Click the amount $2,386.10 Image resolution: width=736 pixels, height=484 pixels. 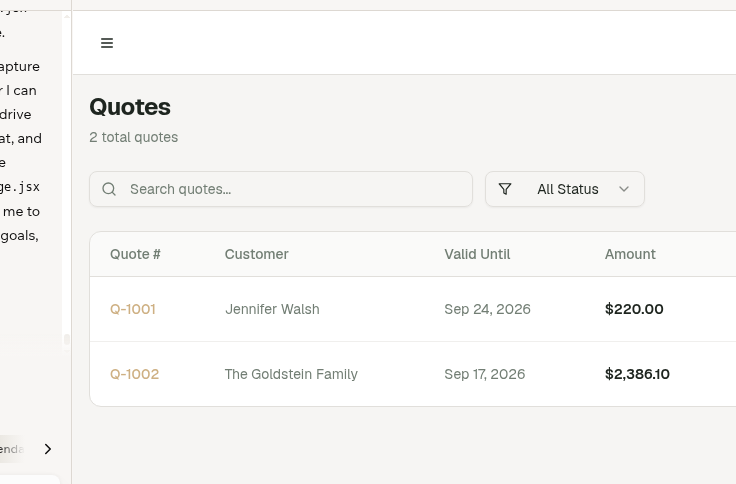(637, 374)
